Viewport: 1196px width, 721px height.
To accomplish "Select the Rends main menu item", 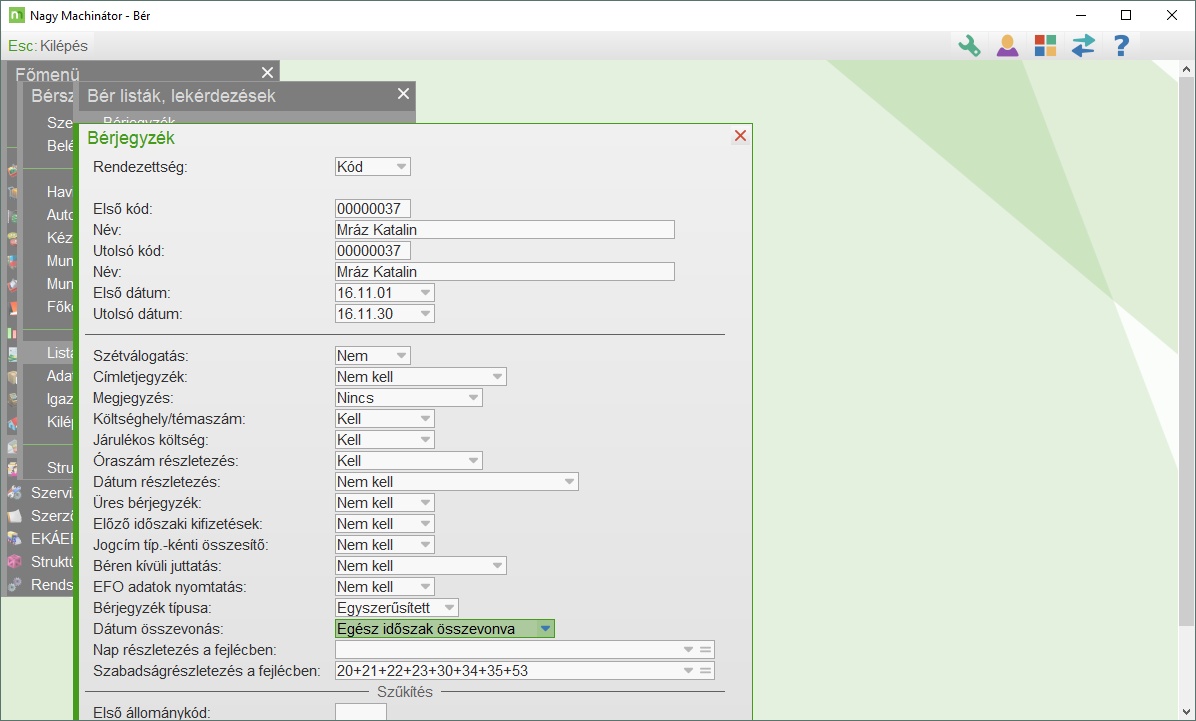I will tap(52, 585).
